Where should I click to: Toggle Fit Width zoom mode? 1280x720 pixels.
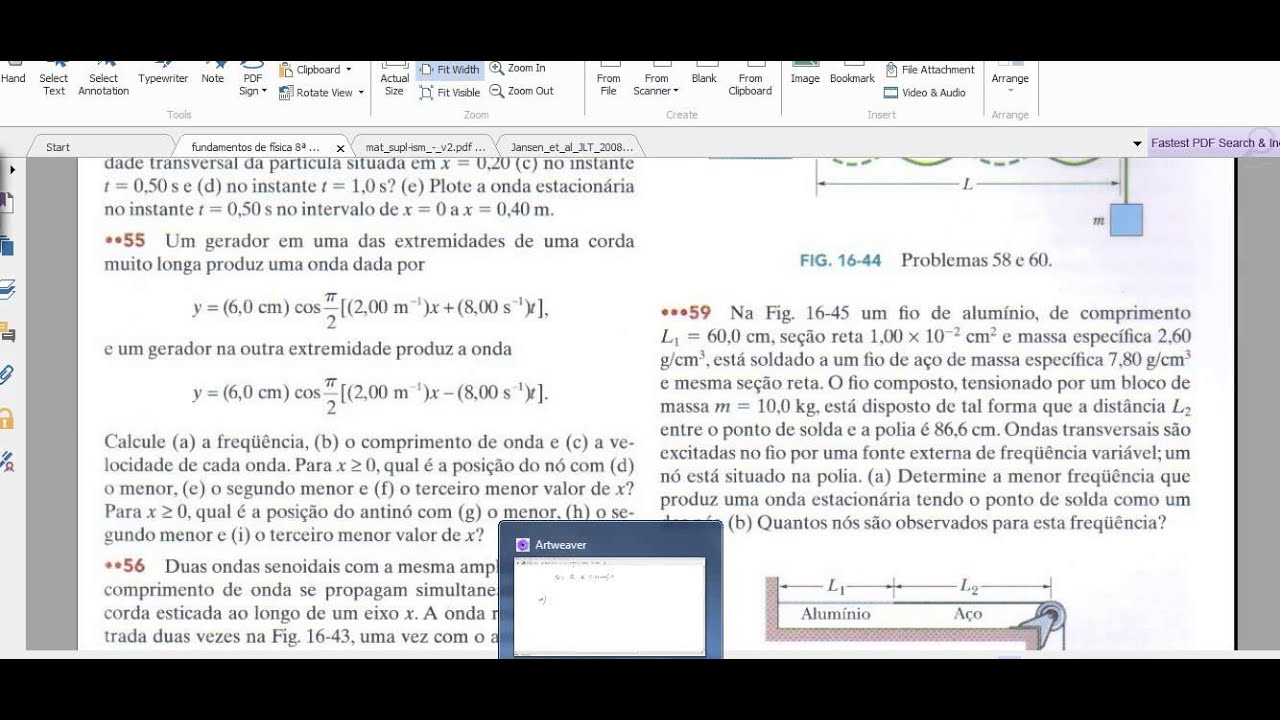(x=451, y=70)
